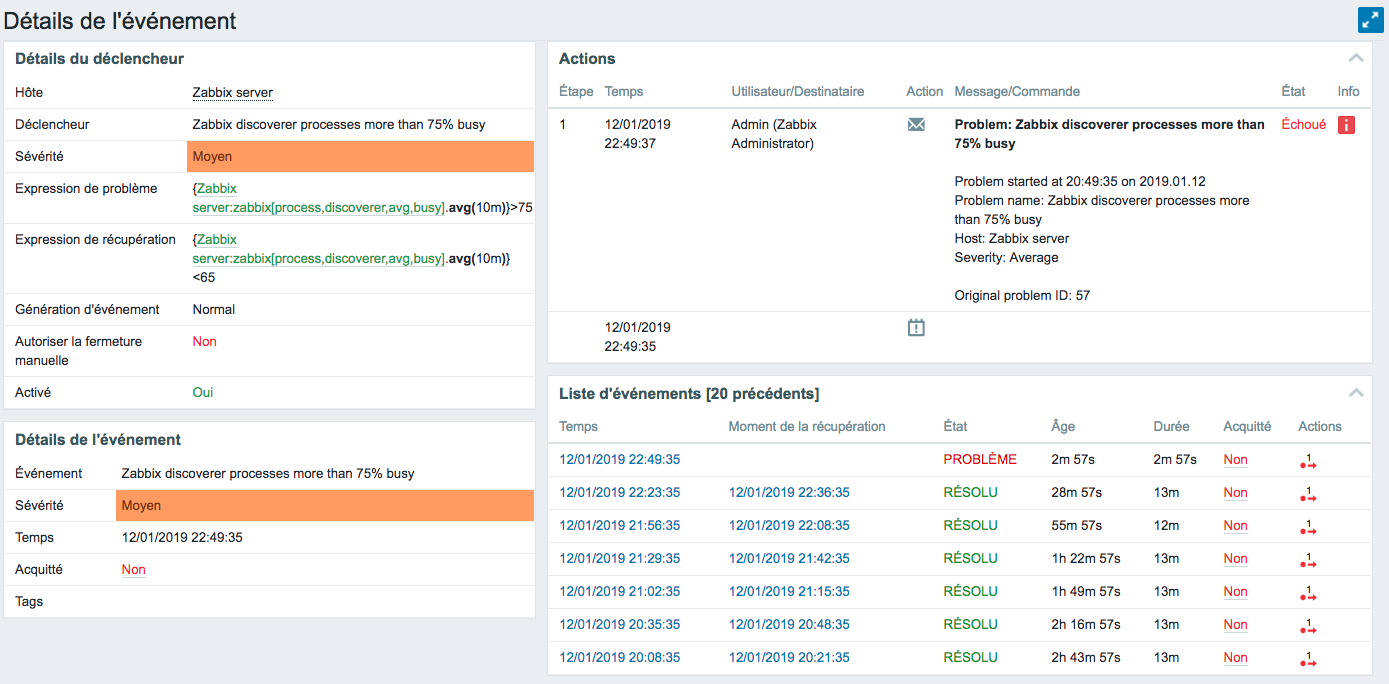
Task: Click the 'Severity: Average' message line
Action: 1006,258
